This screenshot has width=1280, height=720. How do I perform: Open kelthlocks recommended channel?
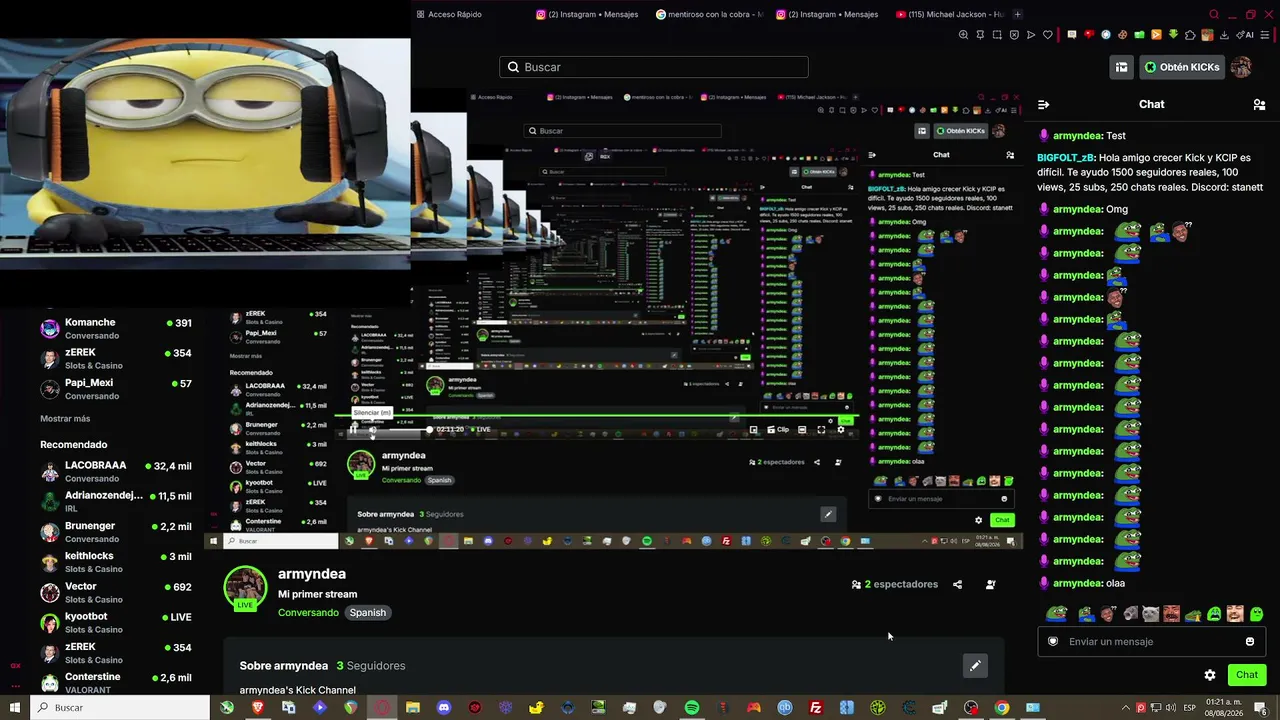(x=116, y=562)
